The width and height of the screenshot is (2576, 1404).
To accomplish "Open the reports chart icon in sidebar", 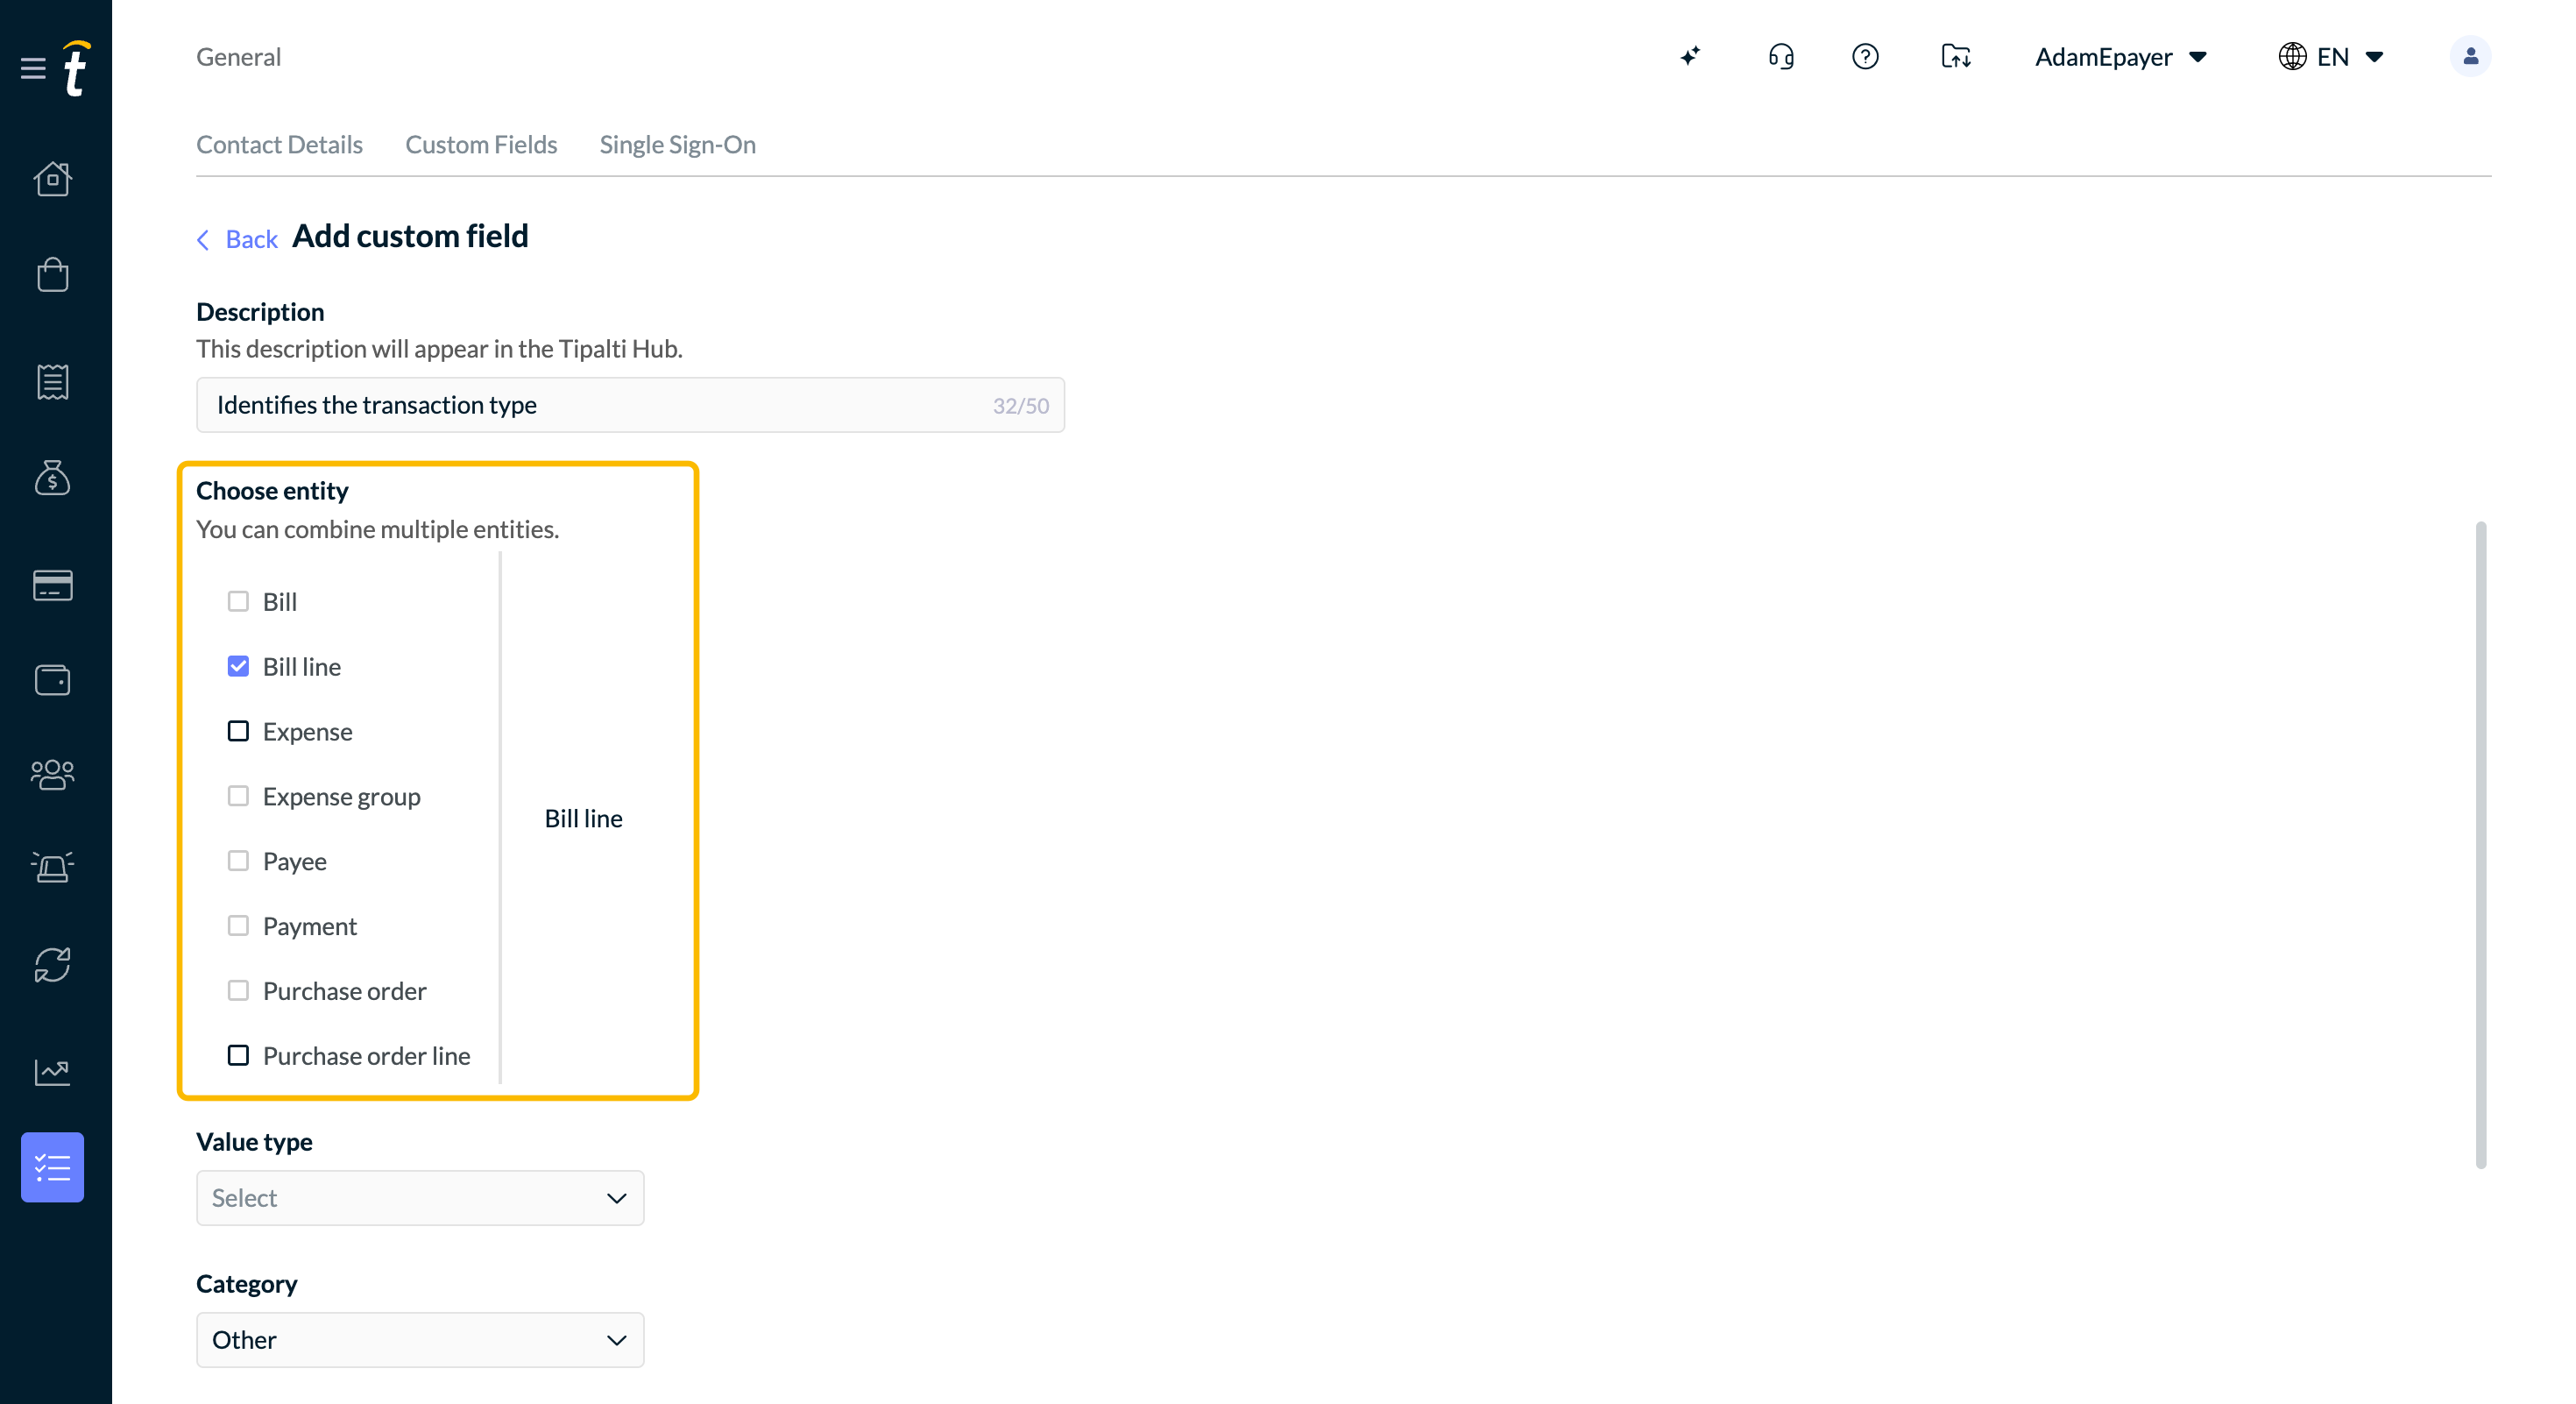I will 52,1072.
